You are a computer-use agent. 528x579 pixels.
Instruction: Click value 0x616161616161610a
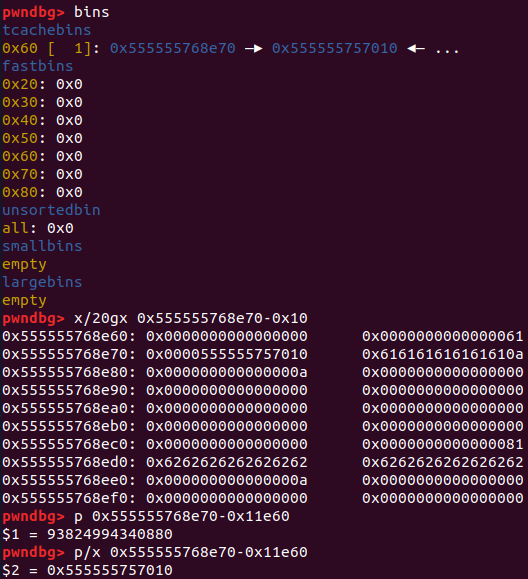click(443, 354)
